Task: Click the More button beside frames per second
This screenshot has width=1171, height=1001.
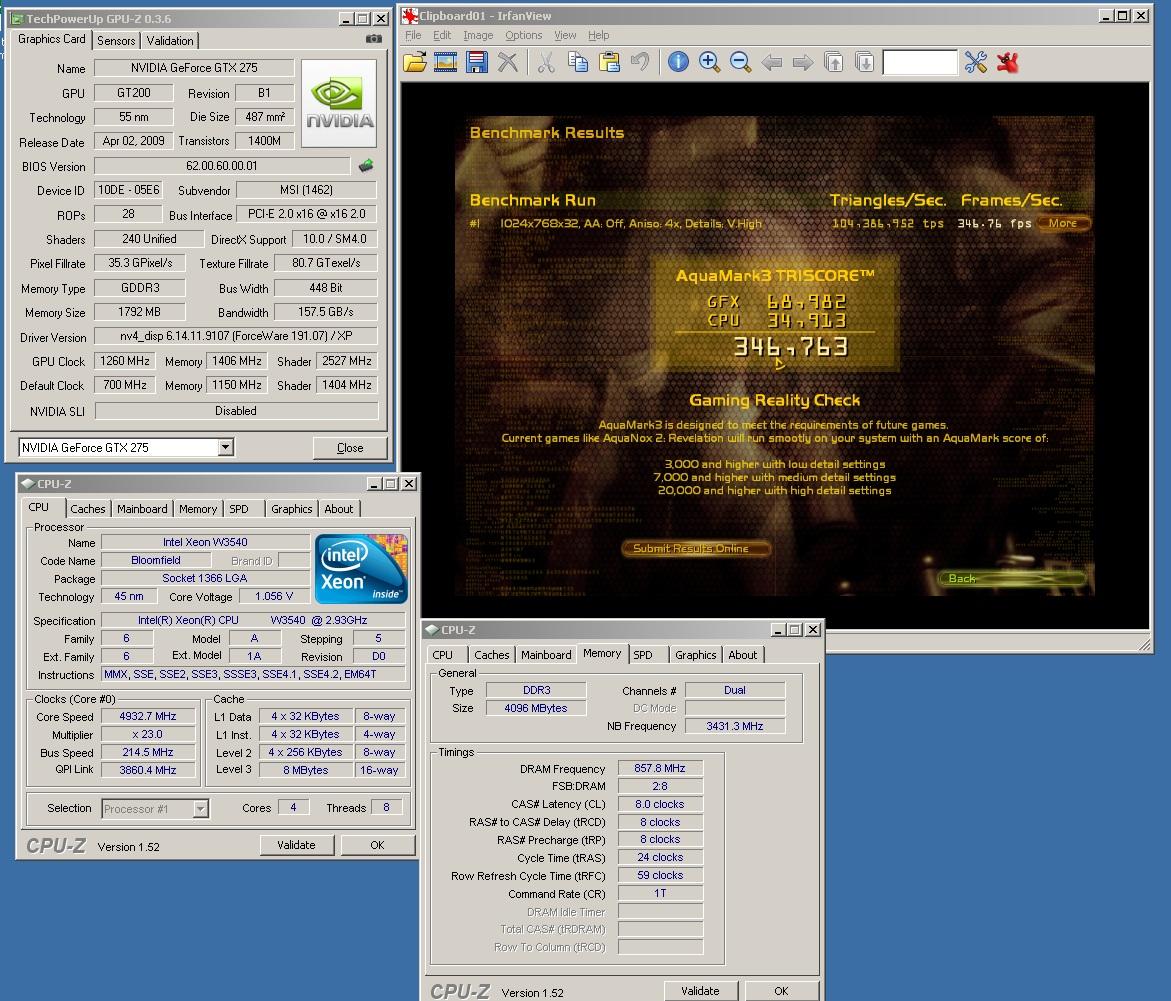Action: (x=1063, y=223)
